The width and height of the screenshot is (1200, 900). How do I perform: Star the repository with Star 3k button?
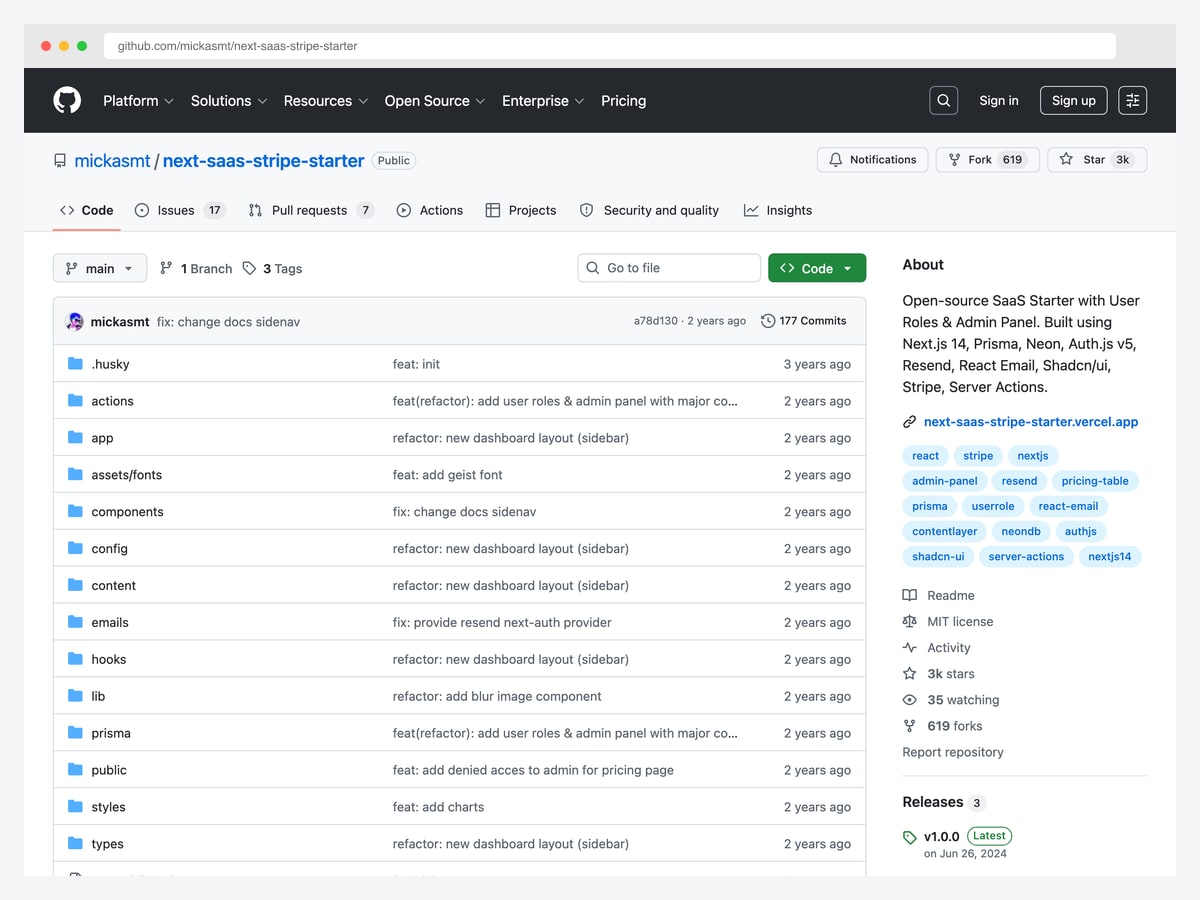tap(1097, 160)
